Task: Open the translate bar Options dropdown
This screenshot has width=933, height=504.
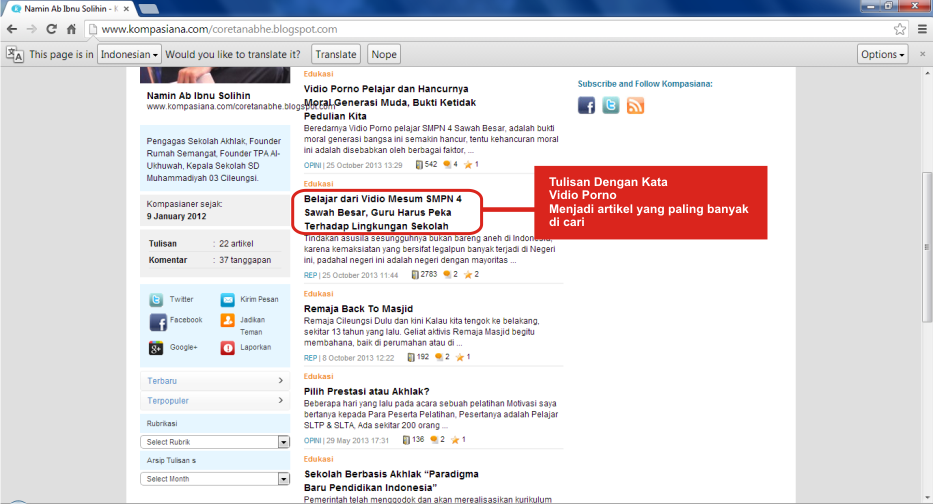Action: [x=882, y=54]
